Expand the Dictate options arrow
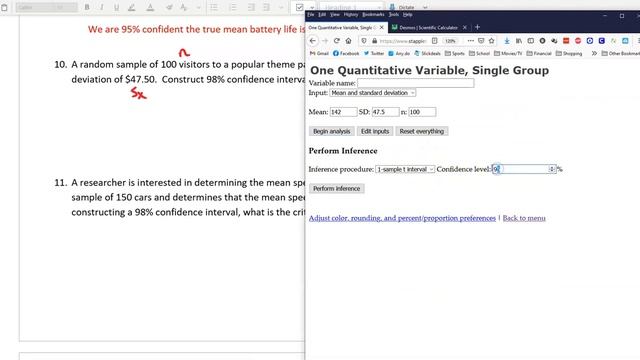640x360 pixels. [425, 7]
